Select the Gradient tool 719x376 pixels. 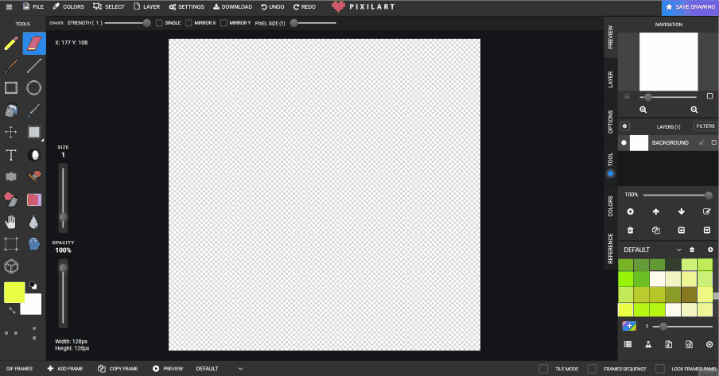pos(34,199)
